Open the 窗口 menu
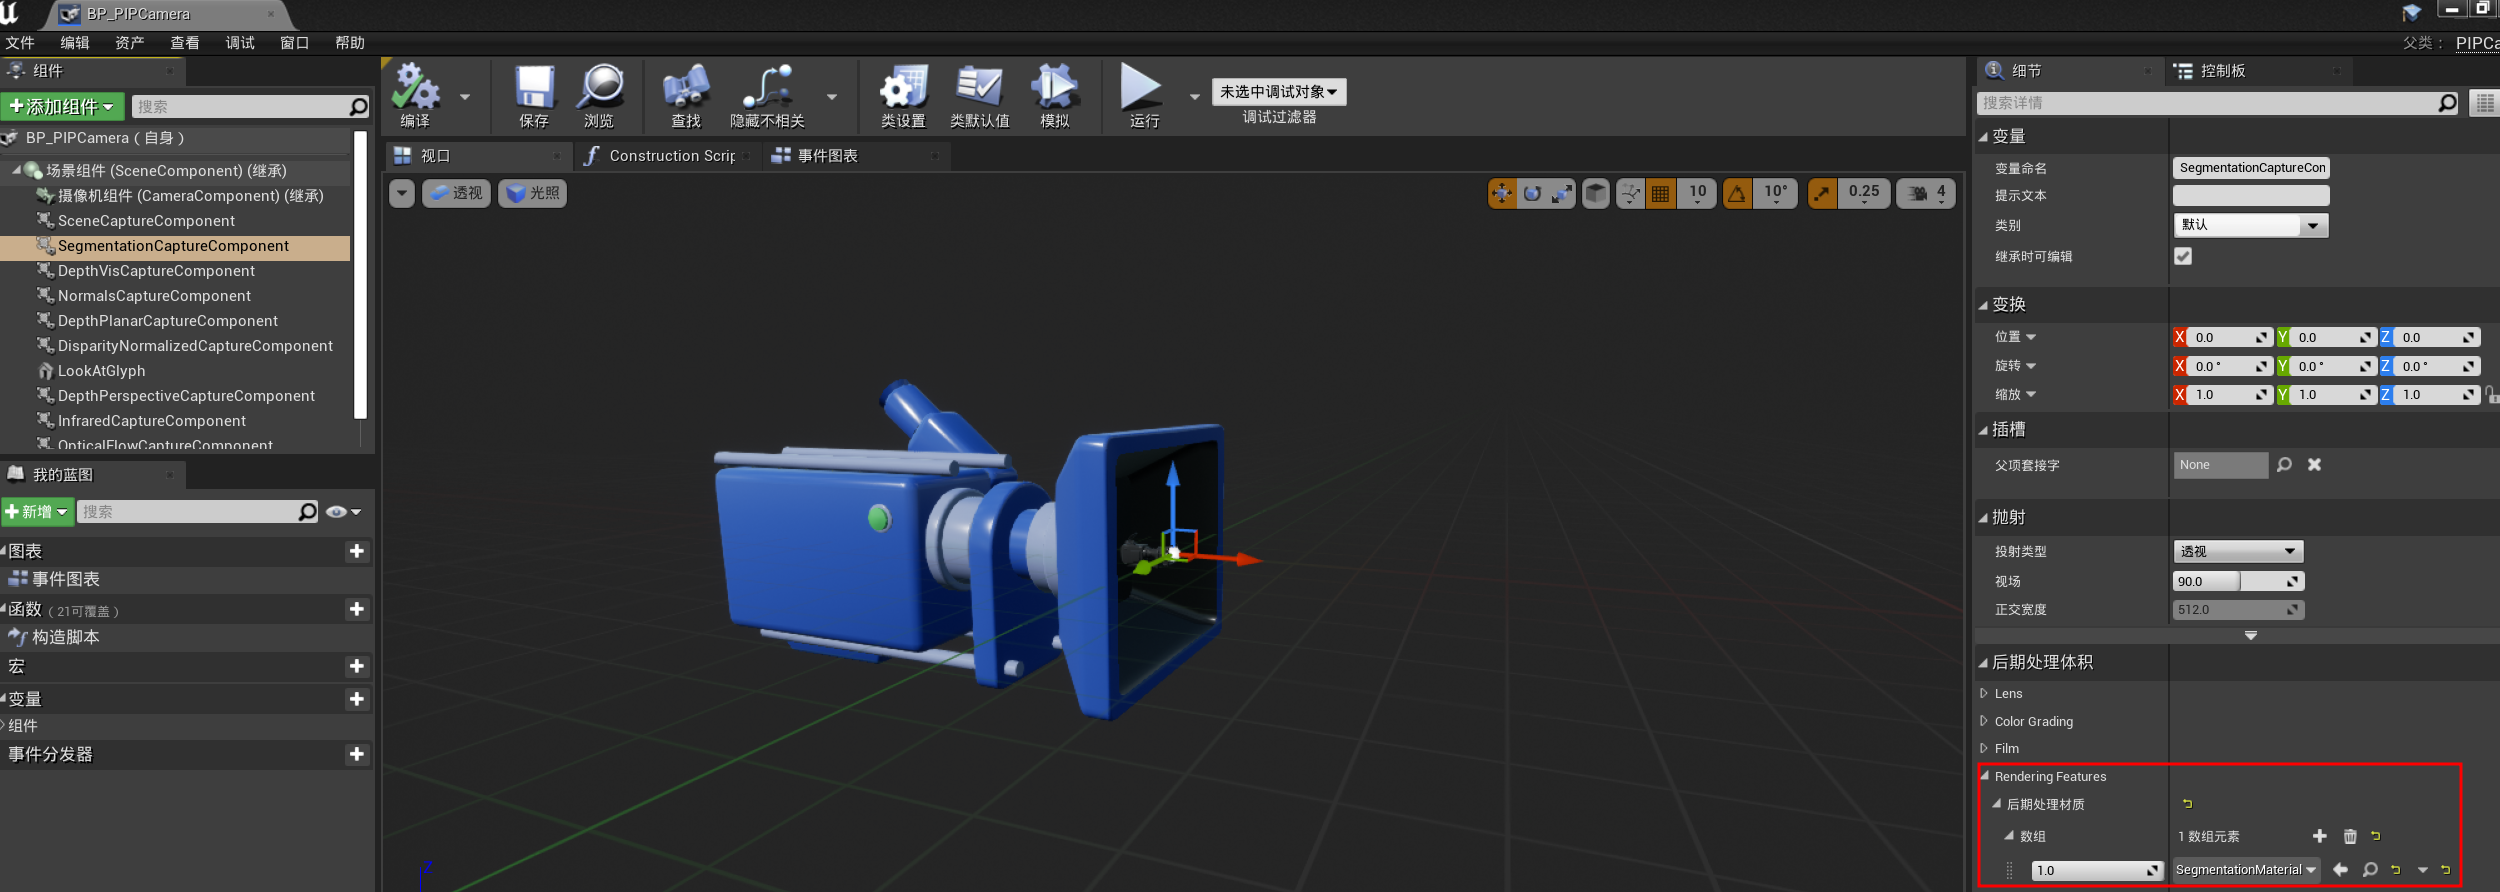 tap(294, 43)
